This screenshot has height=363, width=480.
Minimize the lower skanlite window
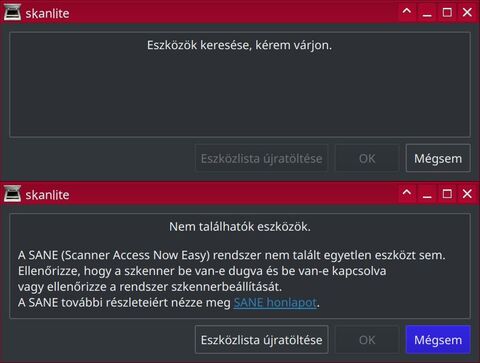(x=427, y=194)
